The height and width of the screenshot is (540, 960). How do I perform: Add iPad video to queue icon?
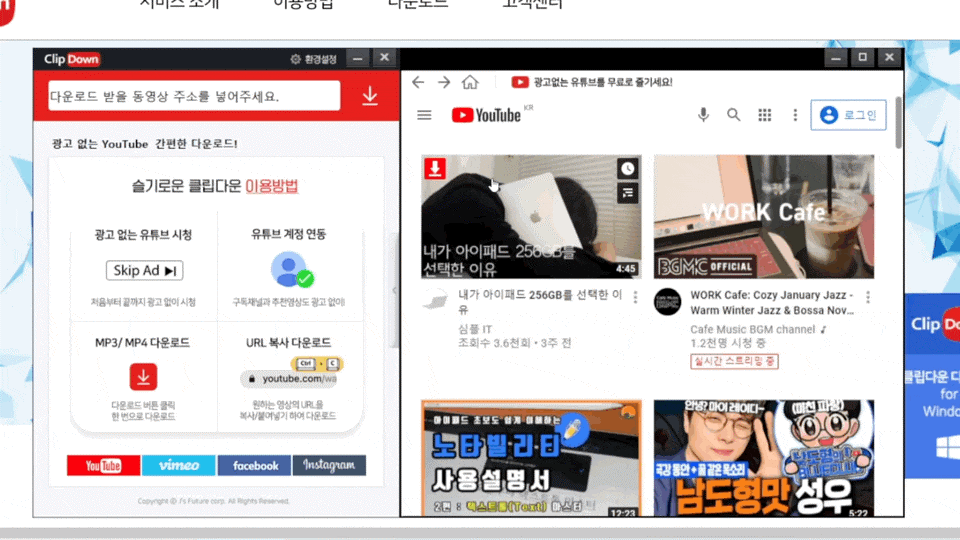pos(628,193)
